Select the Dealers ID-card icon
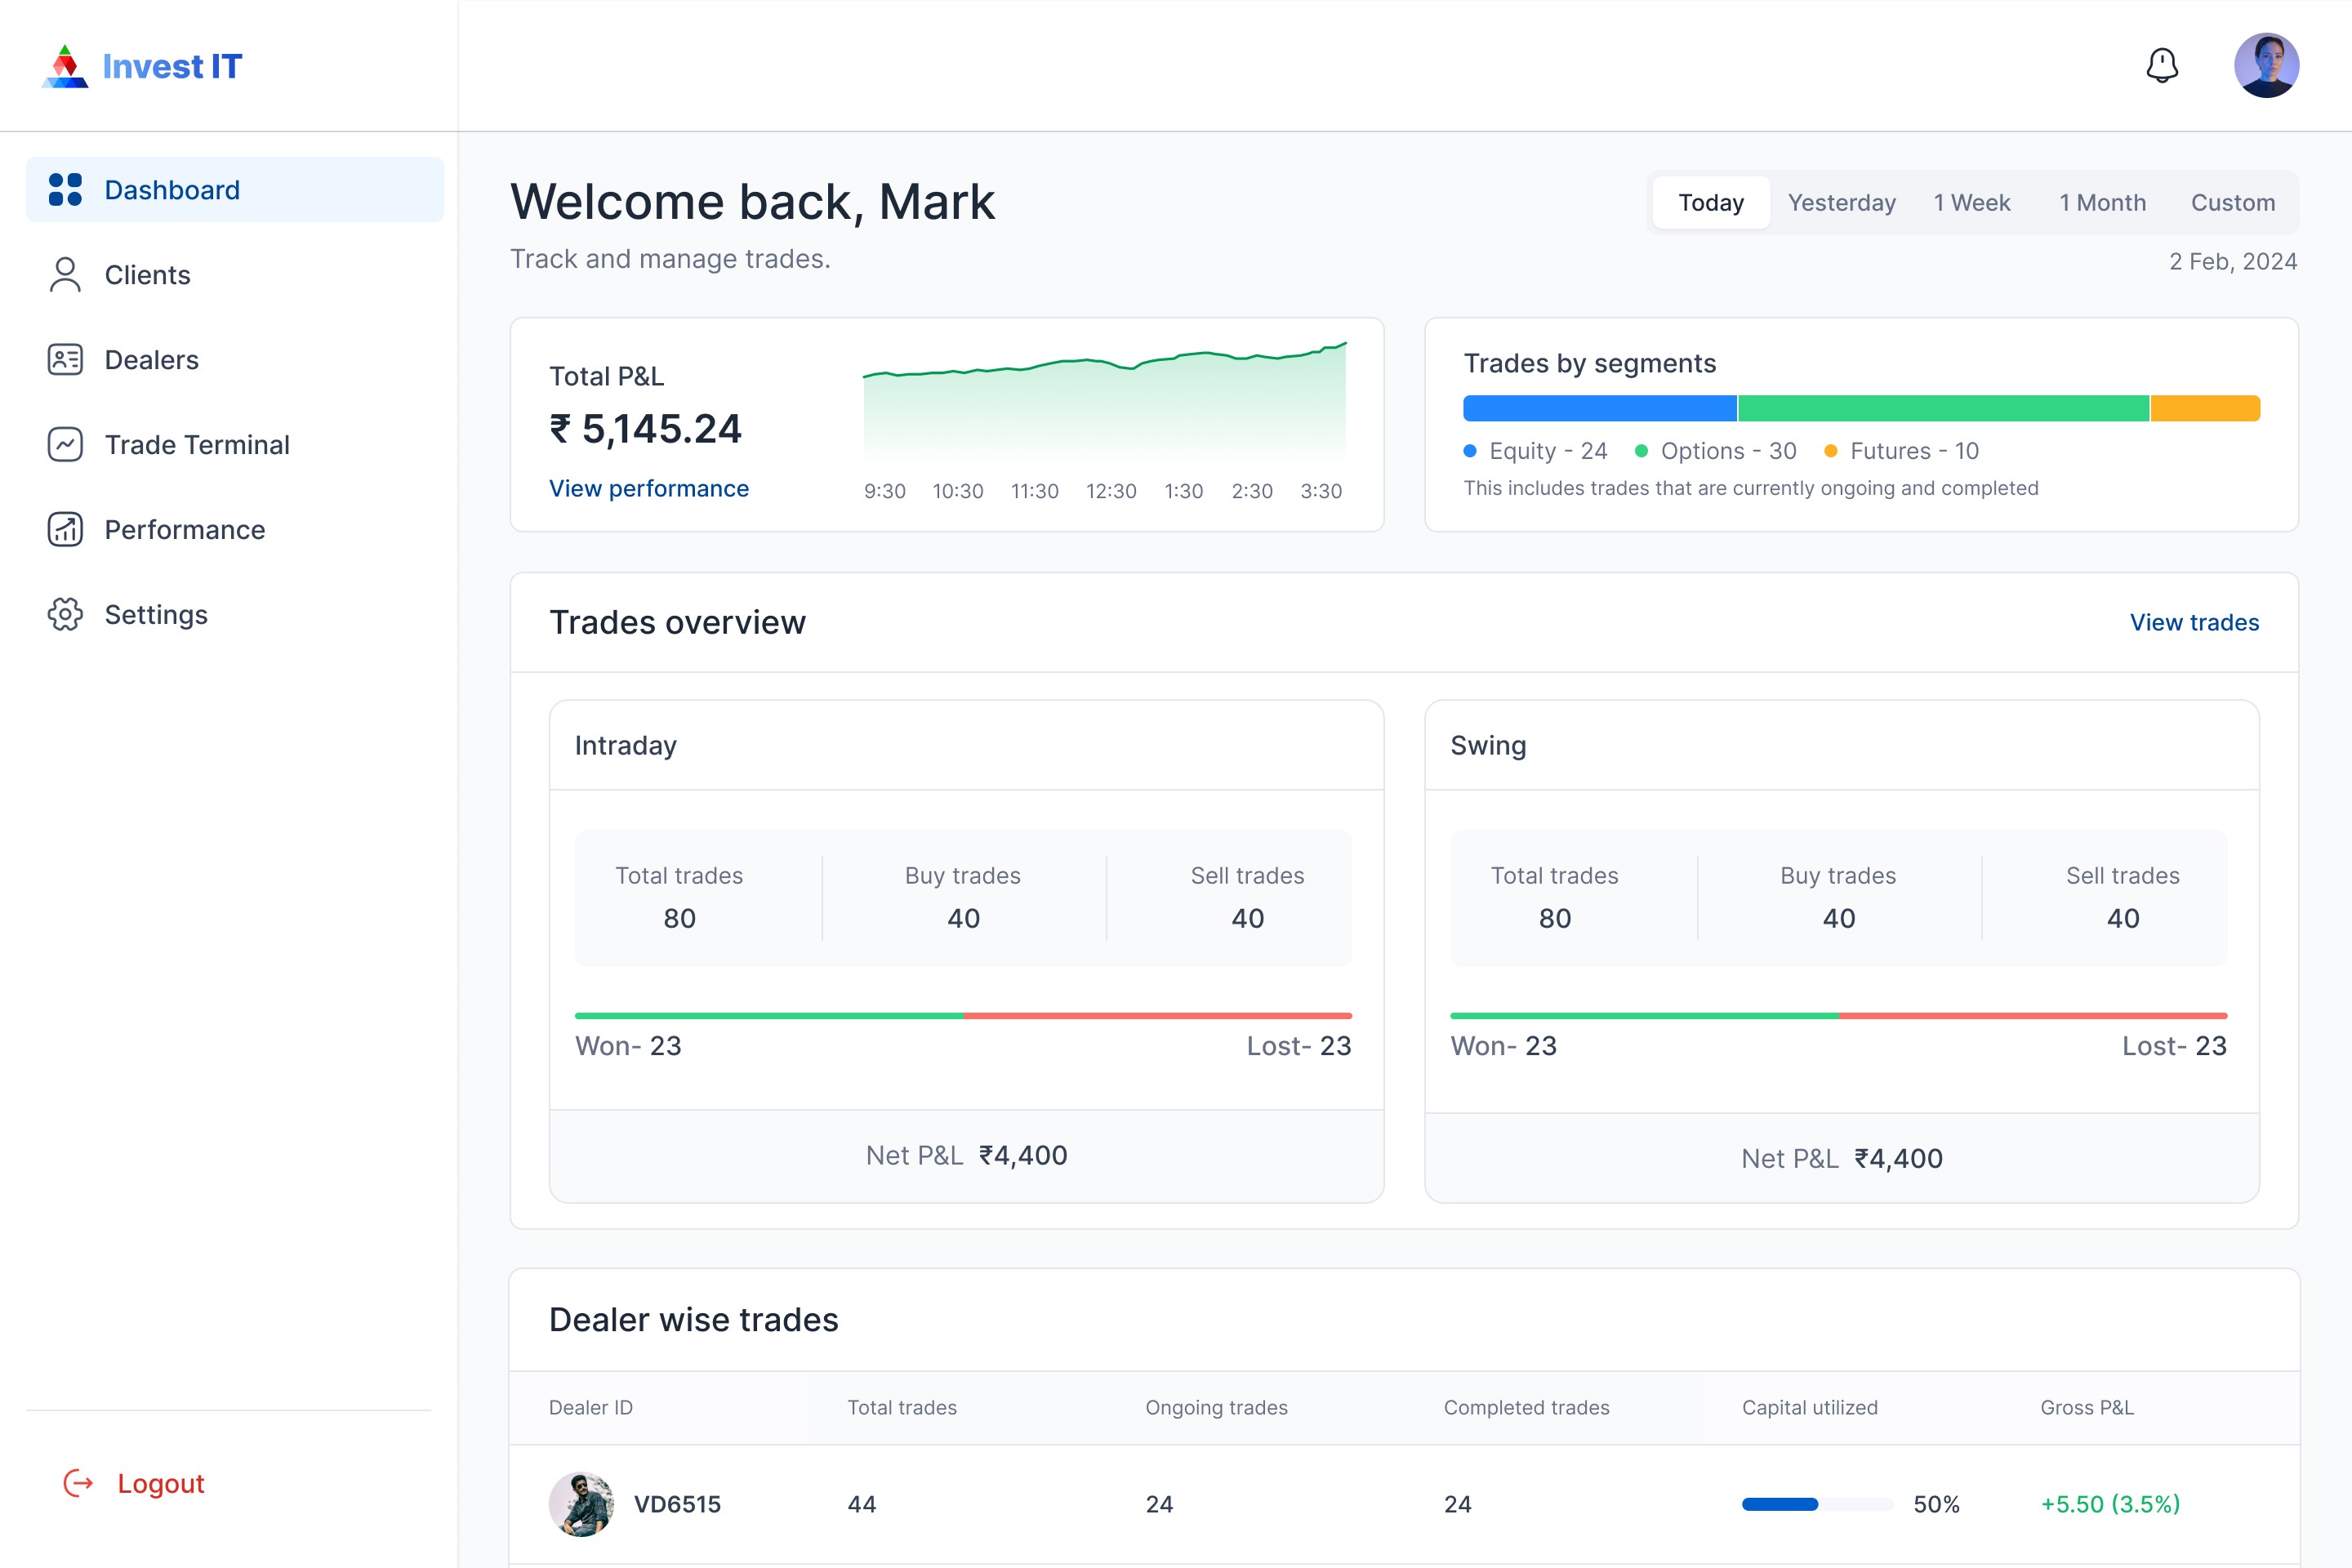 (65, 360)
